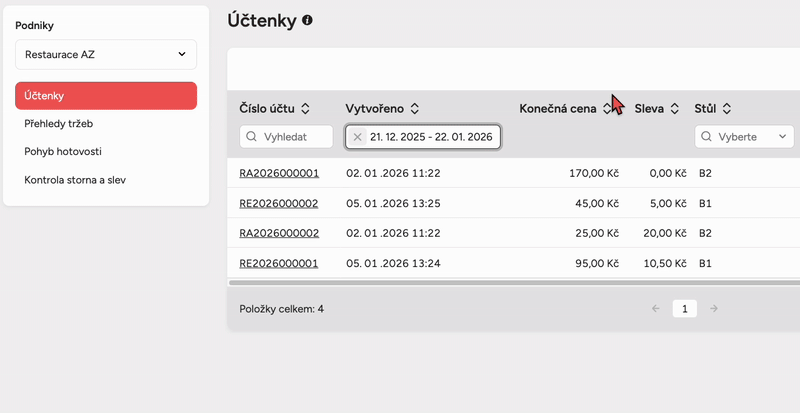
Task: Sort by Vytvořeno date column
Action: [x=414, y=109]
